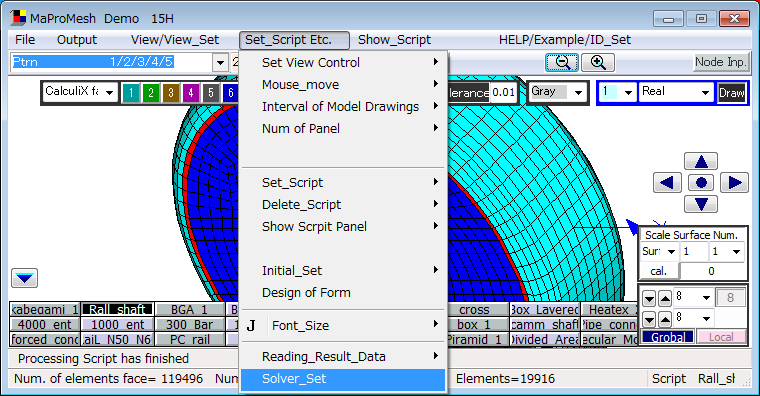The width and height of the screenshot is (760, 396).
Task: Click the center dot view reset button
Action: (x=701, y=183)
